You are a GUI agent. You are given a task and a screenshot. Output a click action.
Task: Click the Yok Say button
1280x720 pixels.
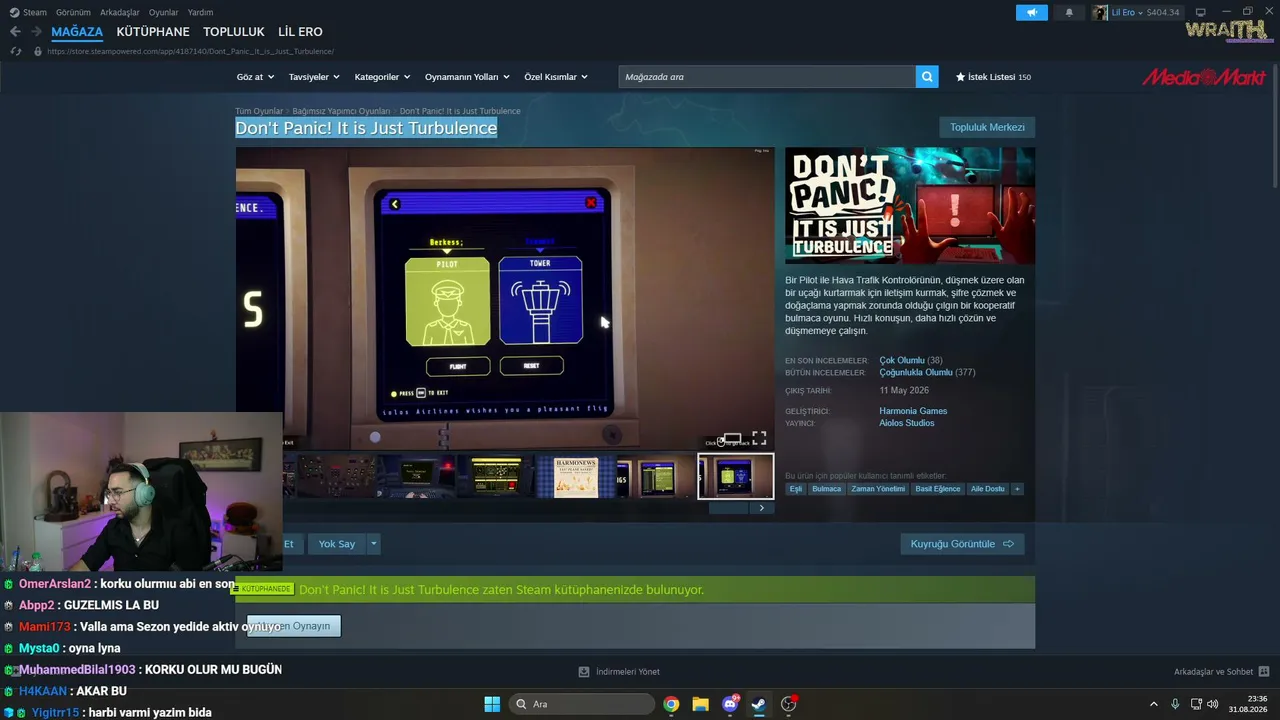coord(337,544)
